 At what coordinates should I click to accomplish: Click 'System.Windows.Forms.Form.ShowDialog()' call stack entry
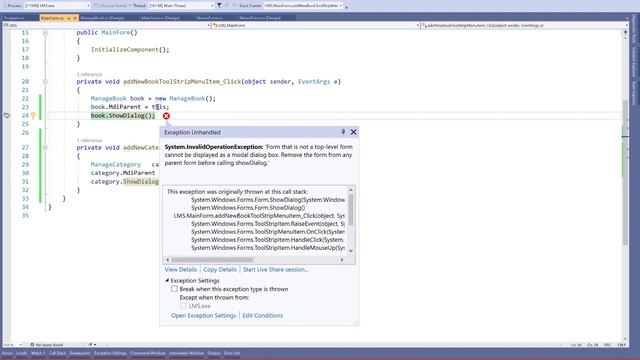[x=248, y=208]
